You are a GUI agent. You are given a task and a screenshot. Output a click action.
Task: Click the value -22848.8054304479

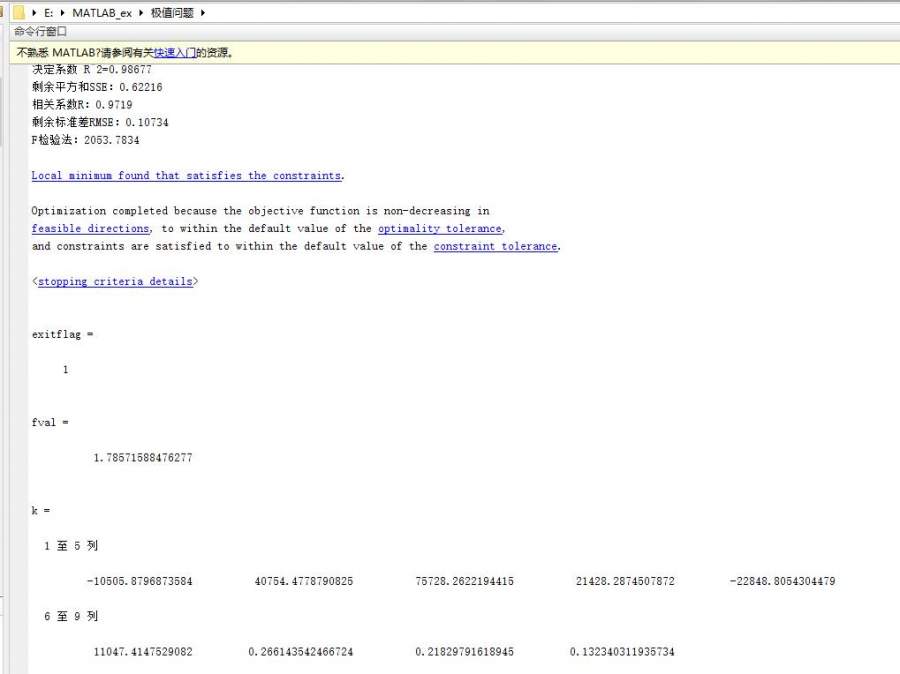(x=782, y=581)
